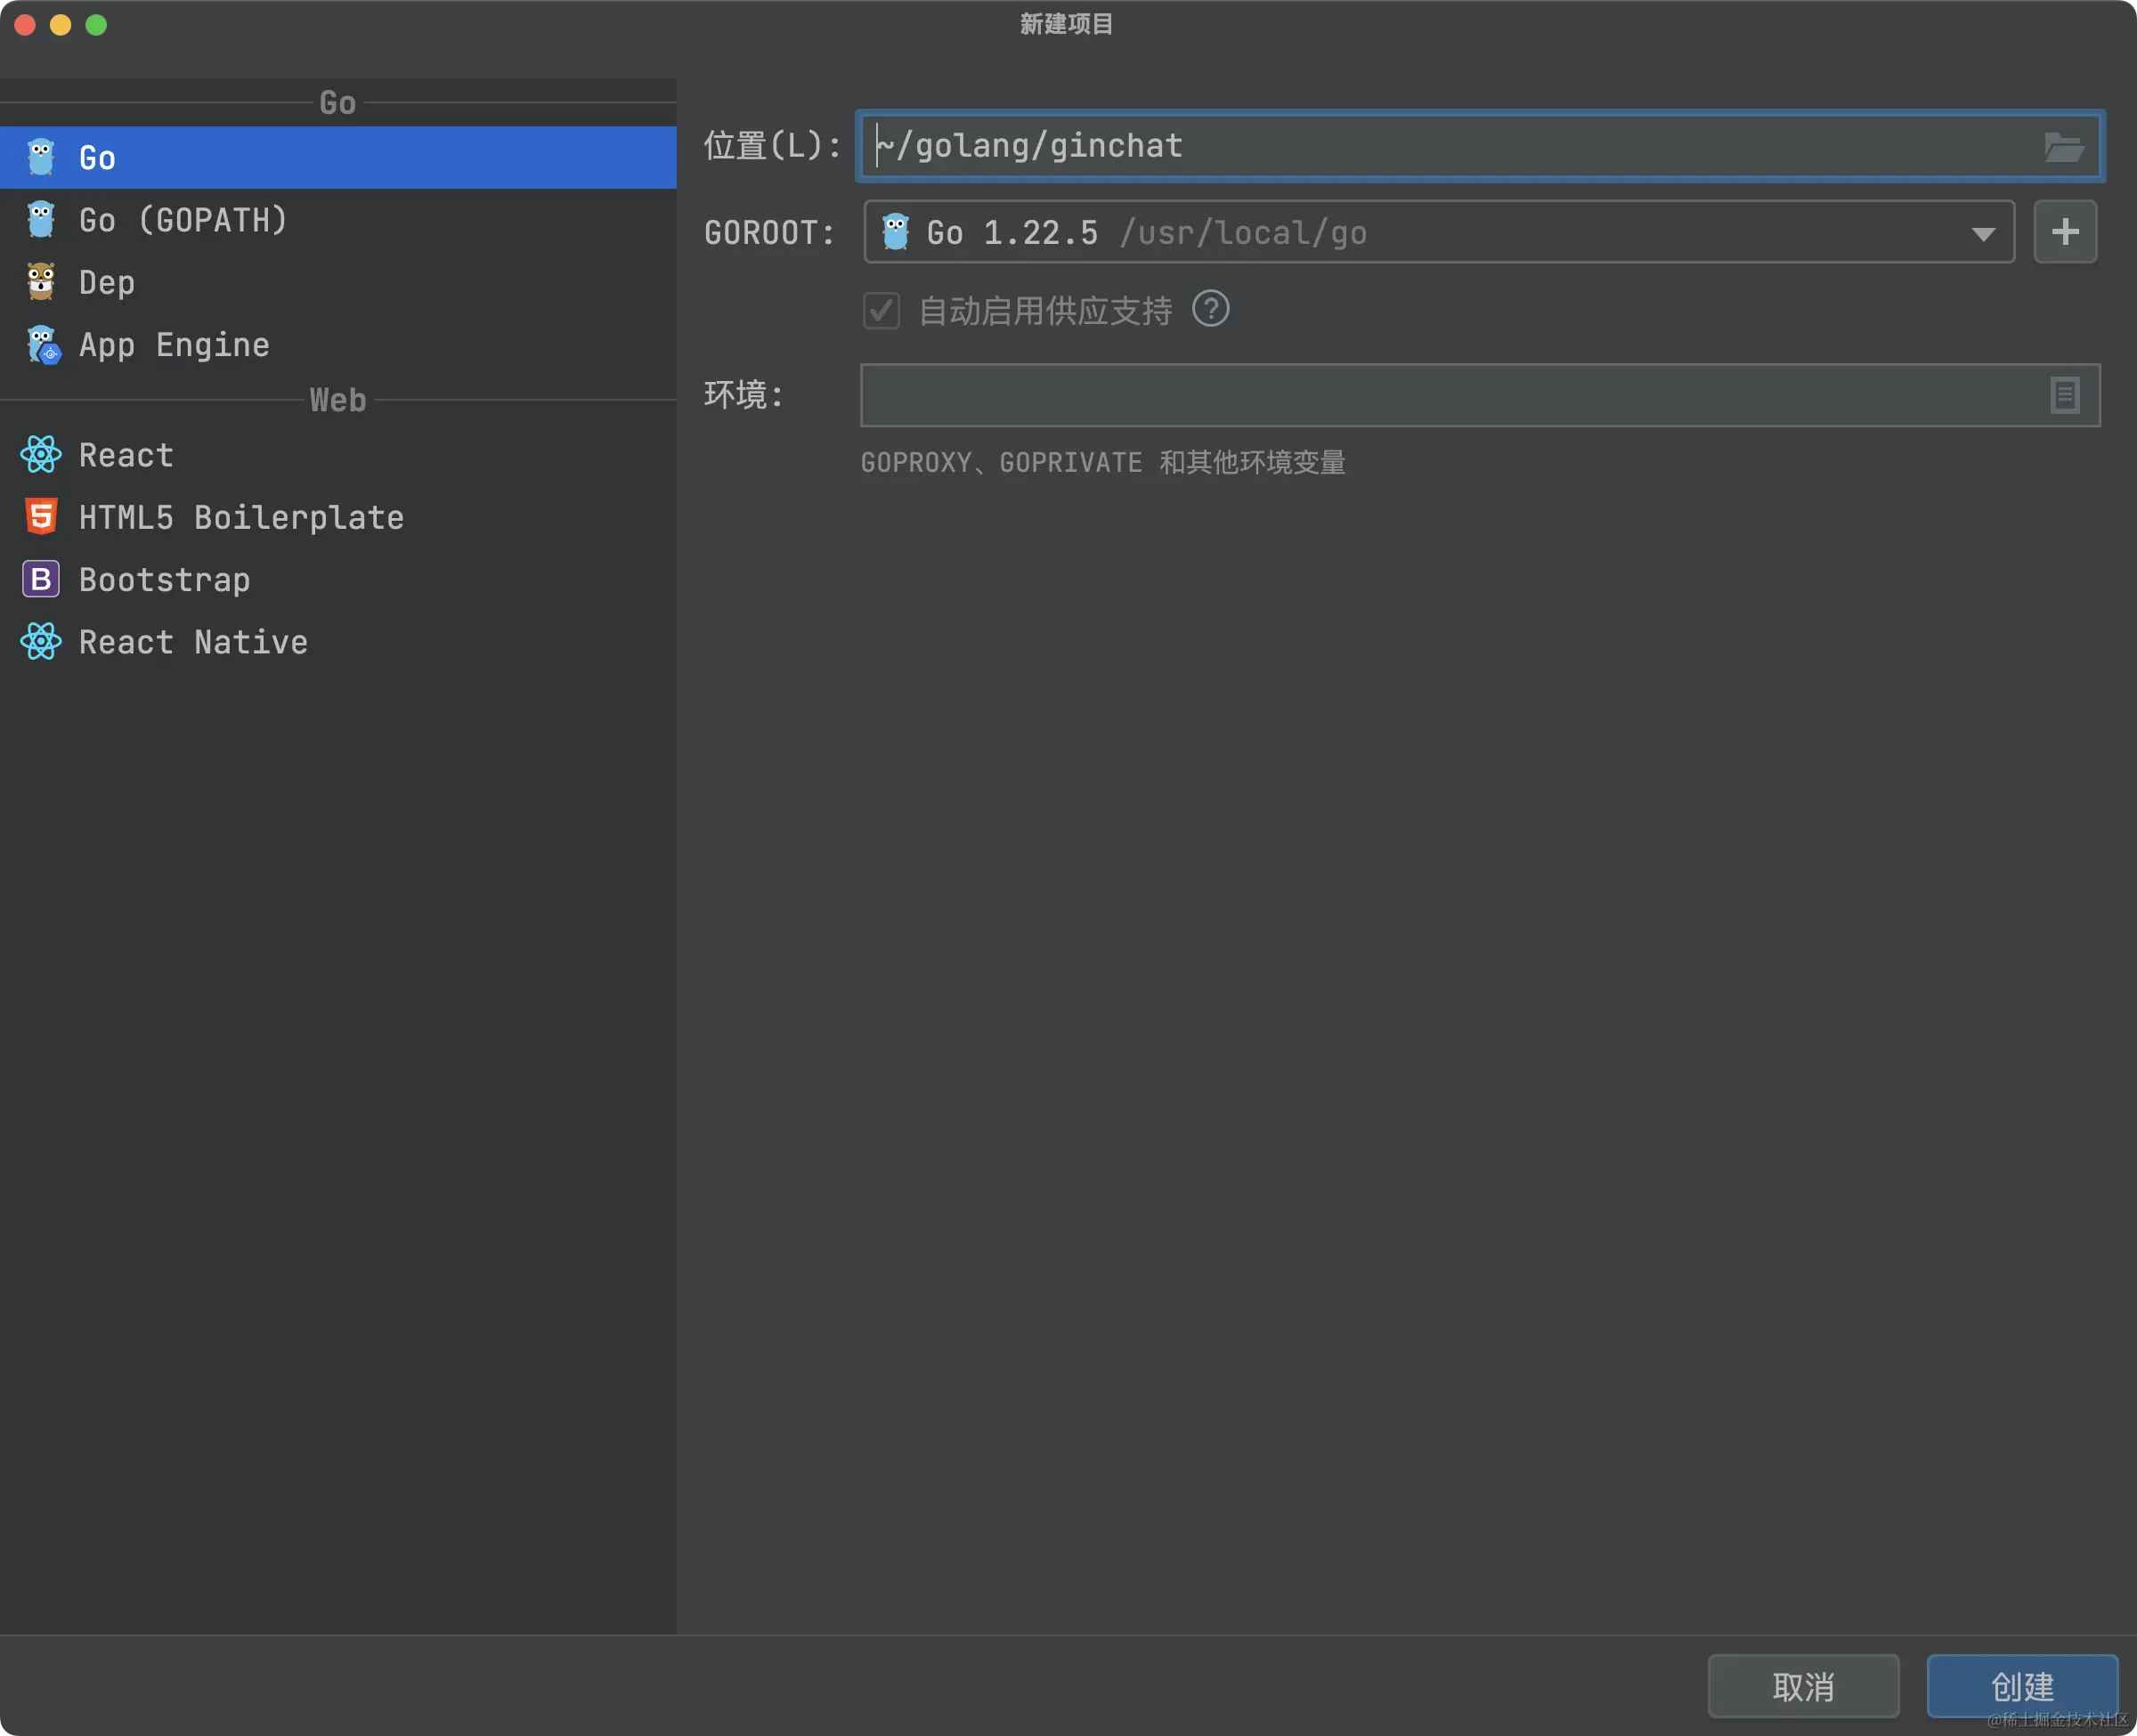
Task: Select Go (GOPATH) project type
Action: 183,220
